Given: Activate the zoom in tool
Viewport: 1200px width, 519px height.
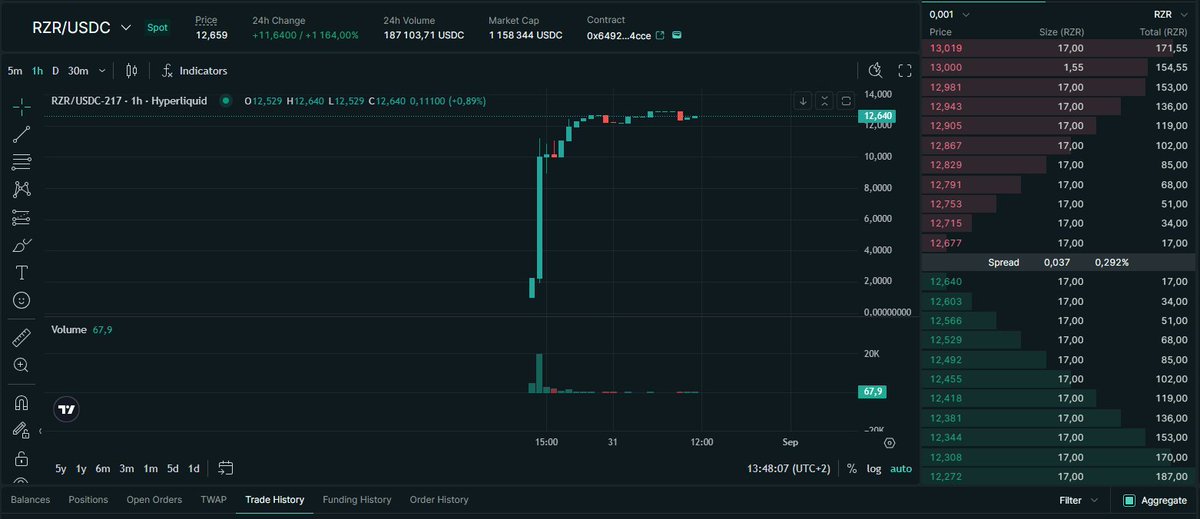Looking at the screenshot, I should pos(21,365).
